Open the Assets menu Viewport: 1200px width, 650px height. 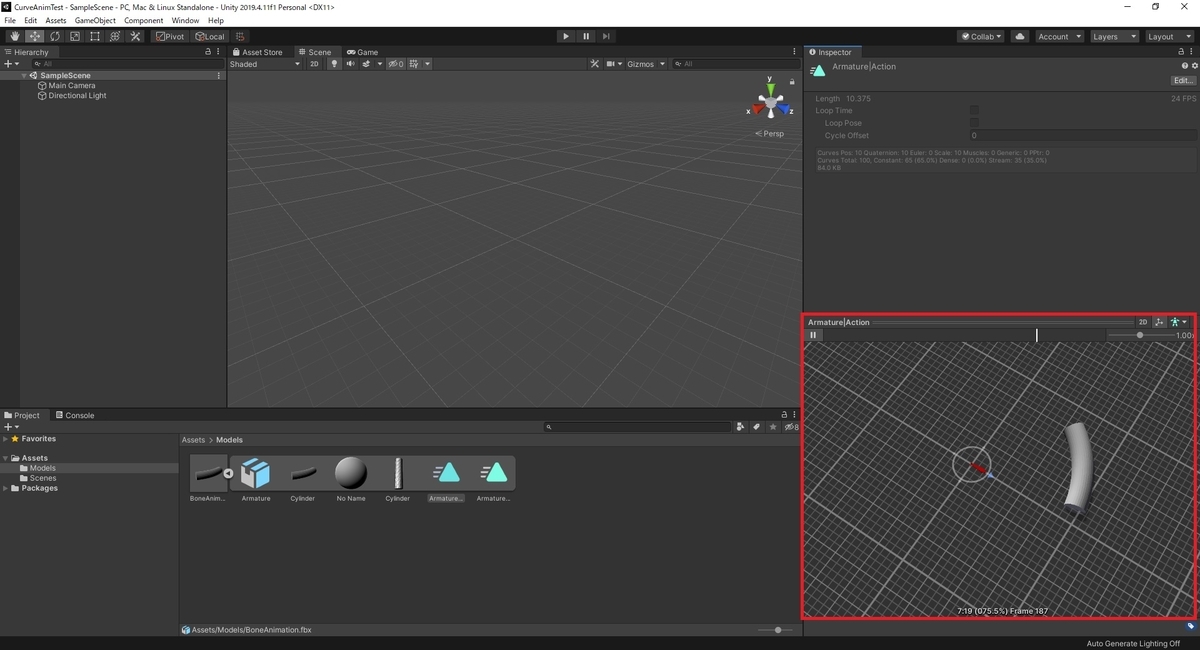(x=56, y=20)
